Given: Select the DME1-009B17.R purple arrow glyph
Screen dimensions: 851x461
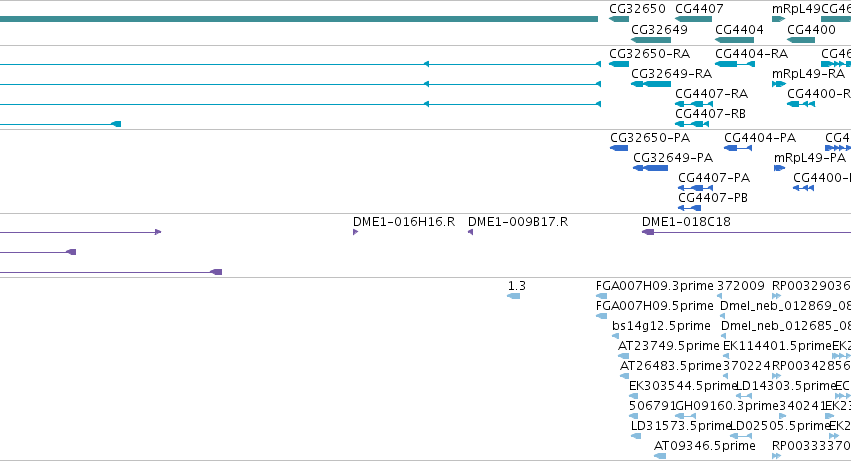Looking at the screenshot, I should coord(471,232).
